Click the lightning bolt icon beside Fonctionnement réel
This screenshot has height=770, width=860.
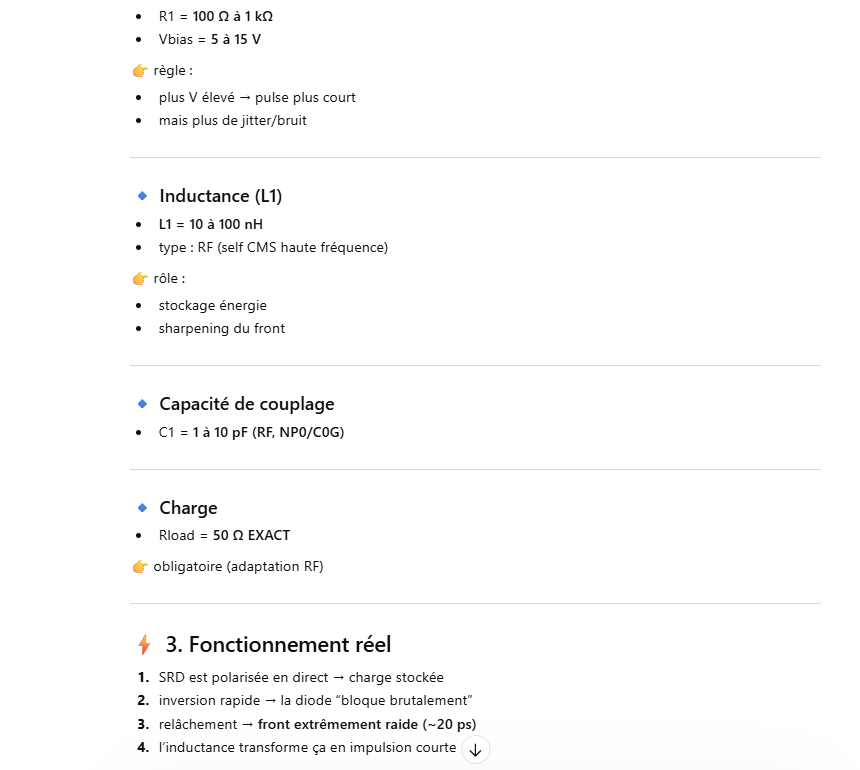coord(144,644)
